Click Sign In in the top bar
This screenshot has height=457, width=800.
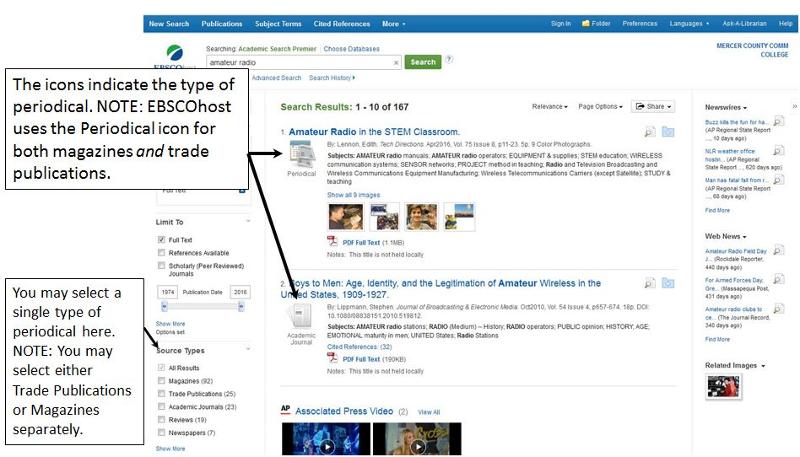(x=561, y=23)
